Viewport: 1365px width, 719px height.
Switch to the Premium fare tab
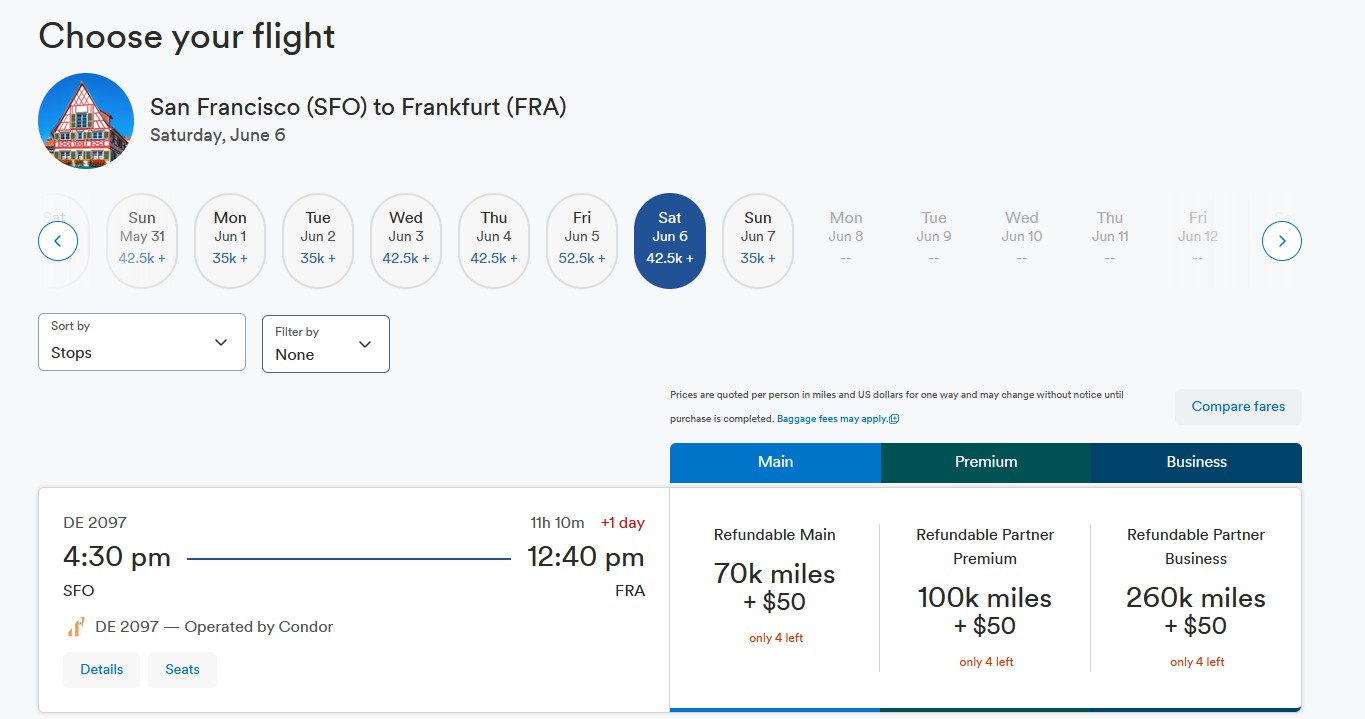pyautogui.click(x=985, y=462)
